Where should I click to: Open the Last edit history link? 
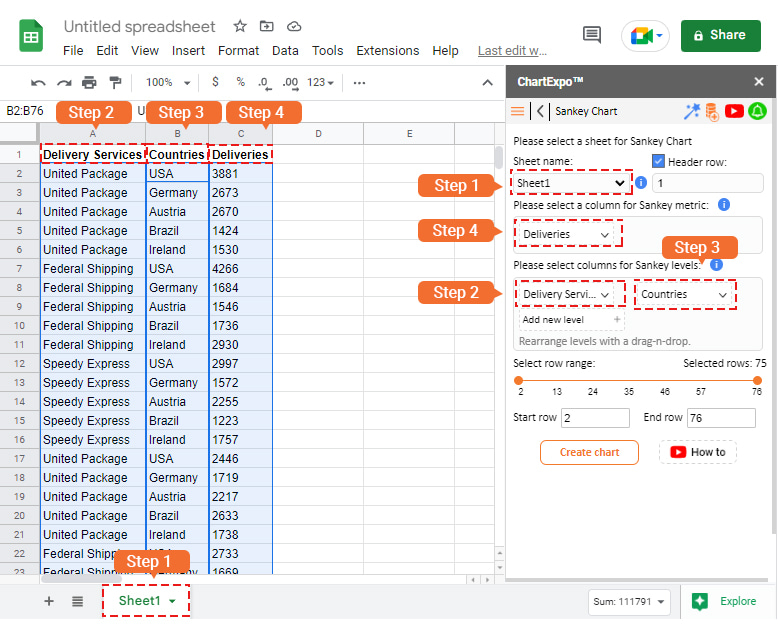512,51
